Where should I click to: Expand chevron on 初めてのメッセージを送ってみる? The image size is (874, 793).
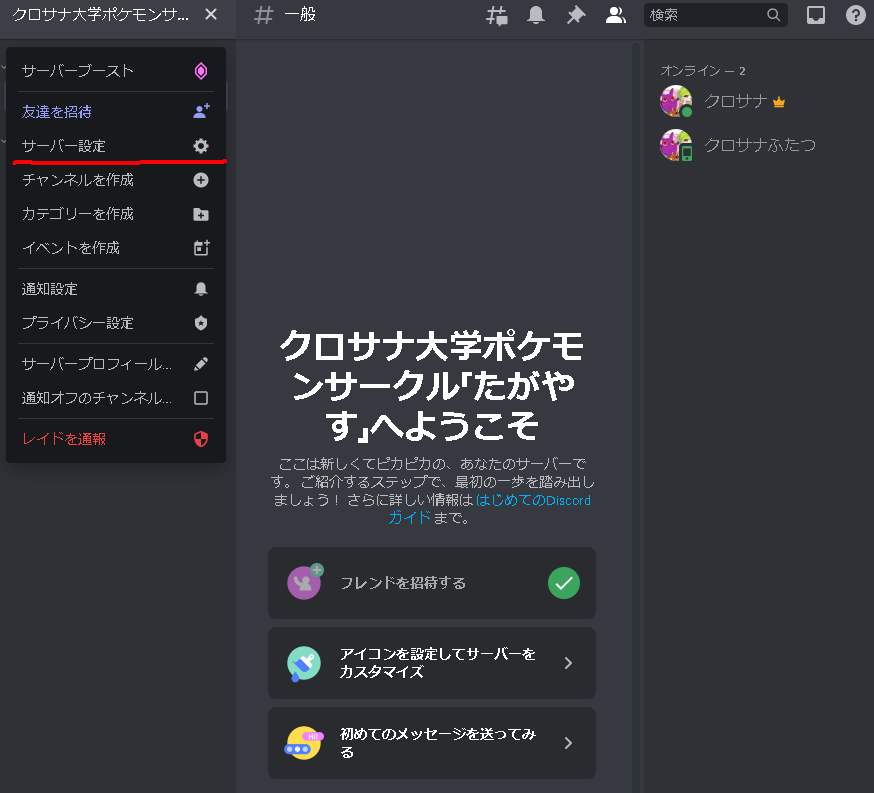(568, 743)
